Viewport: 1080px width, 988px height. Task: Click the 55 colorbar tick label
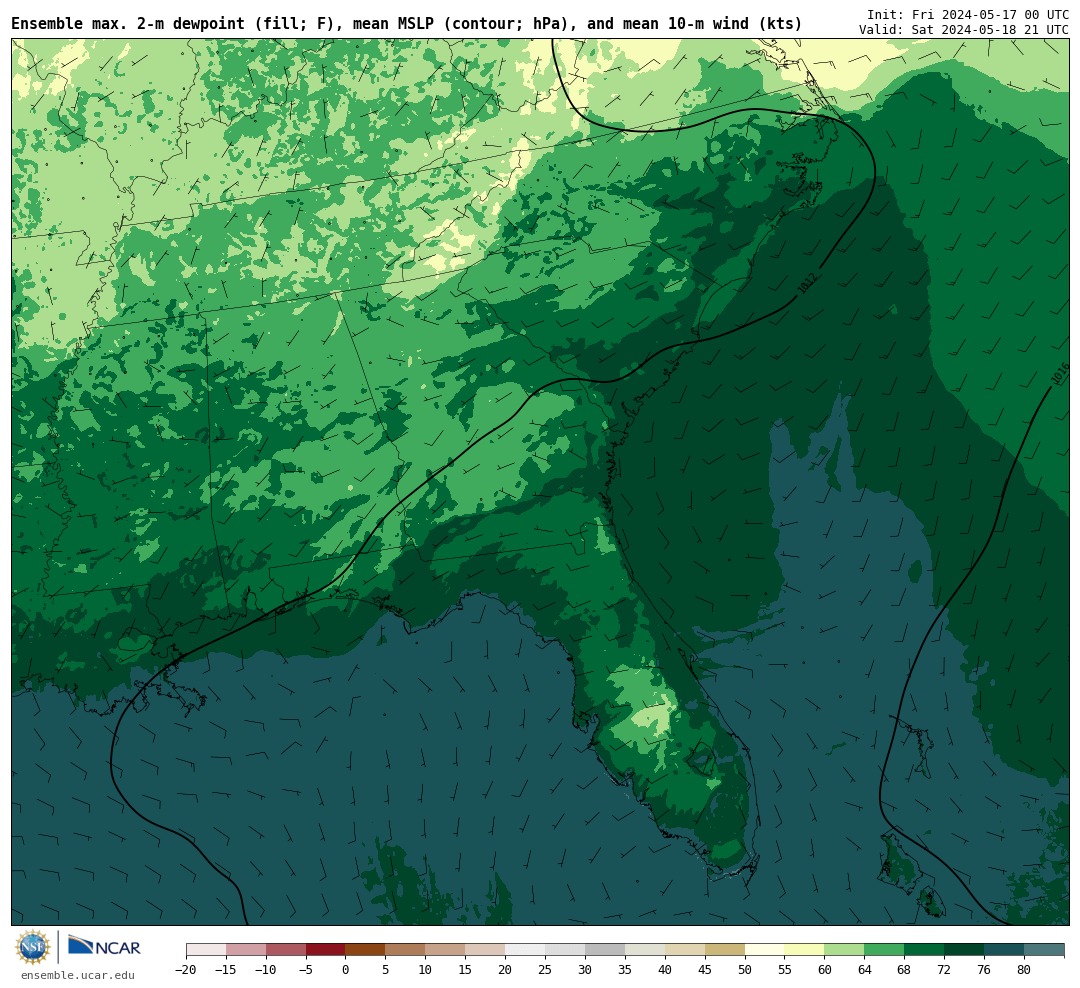tap(785, 969)
